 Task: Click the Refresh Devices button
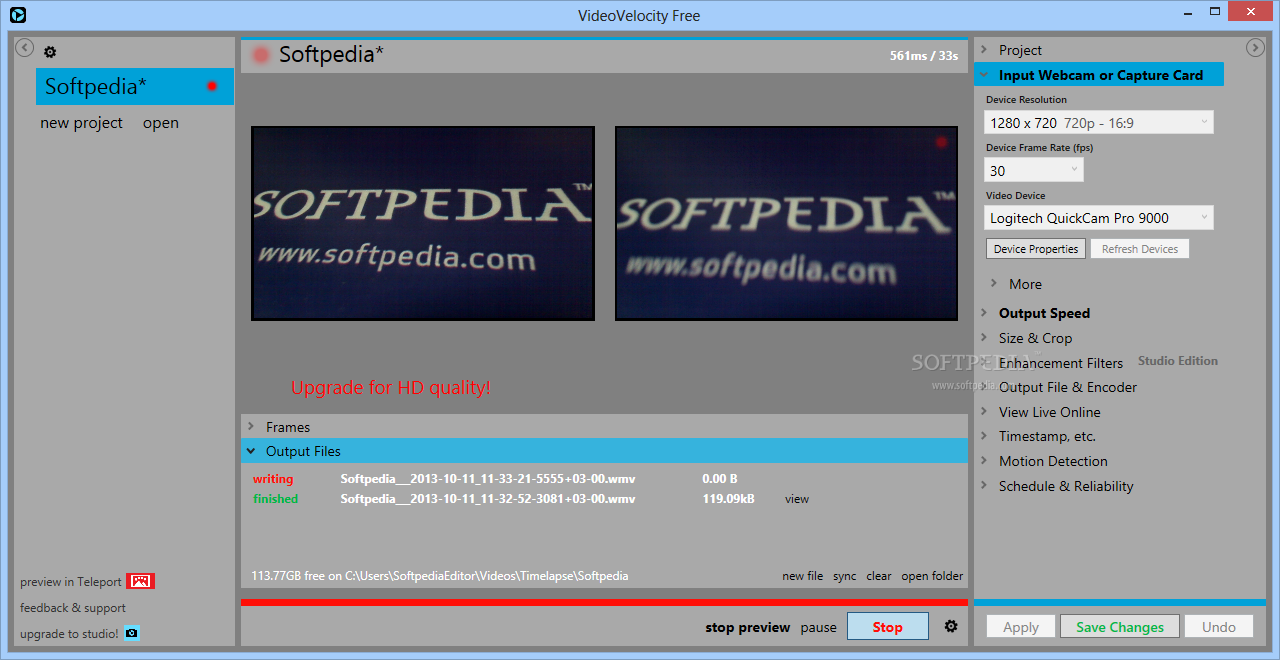tap(1140, 249)
